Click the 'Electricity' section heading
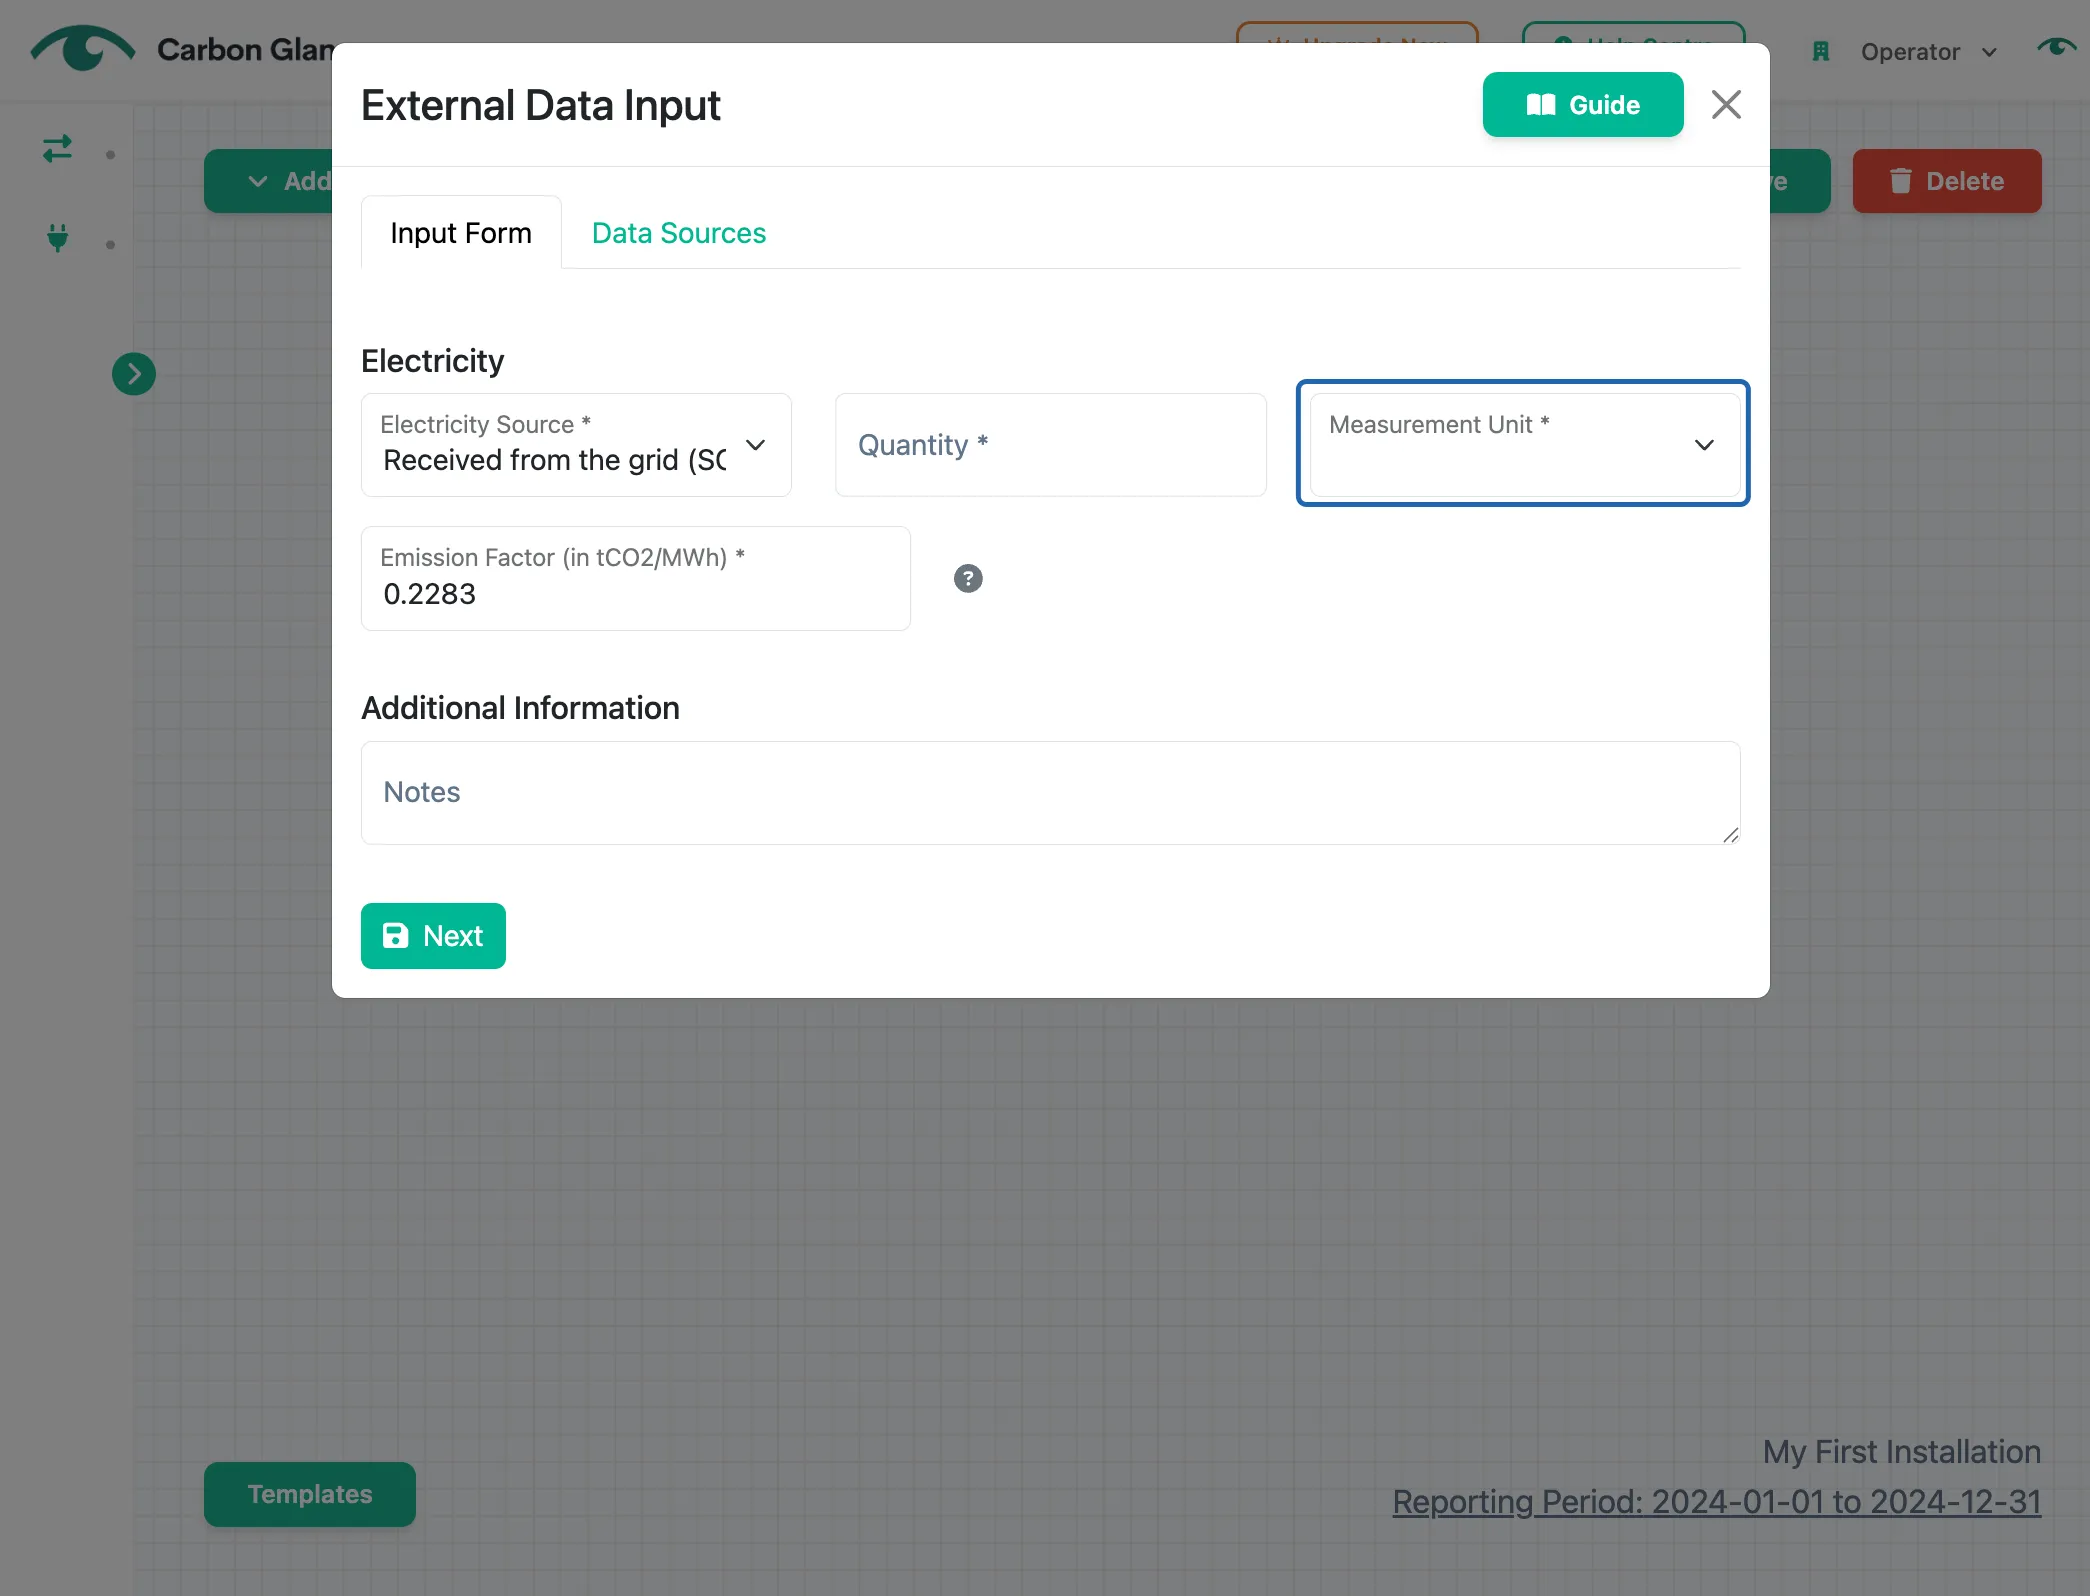This screenshot has width=2090, height=1596. (x=432, y=361)
